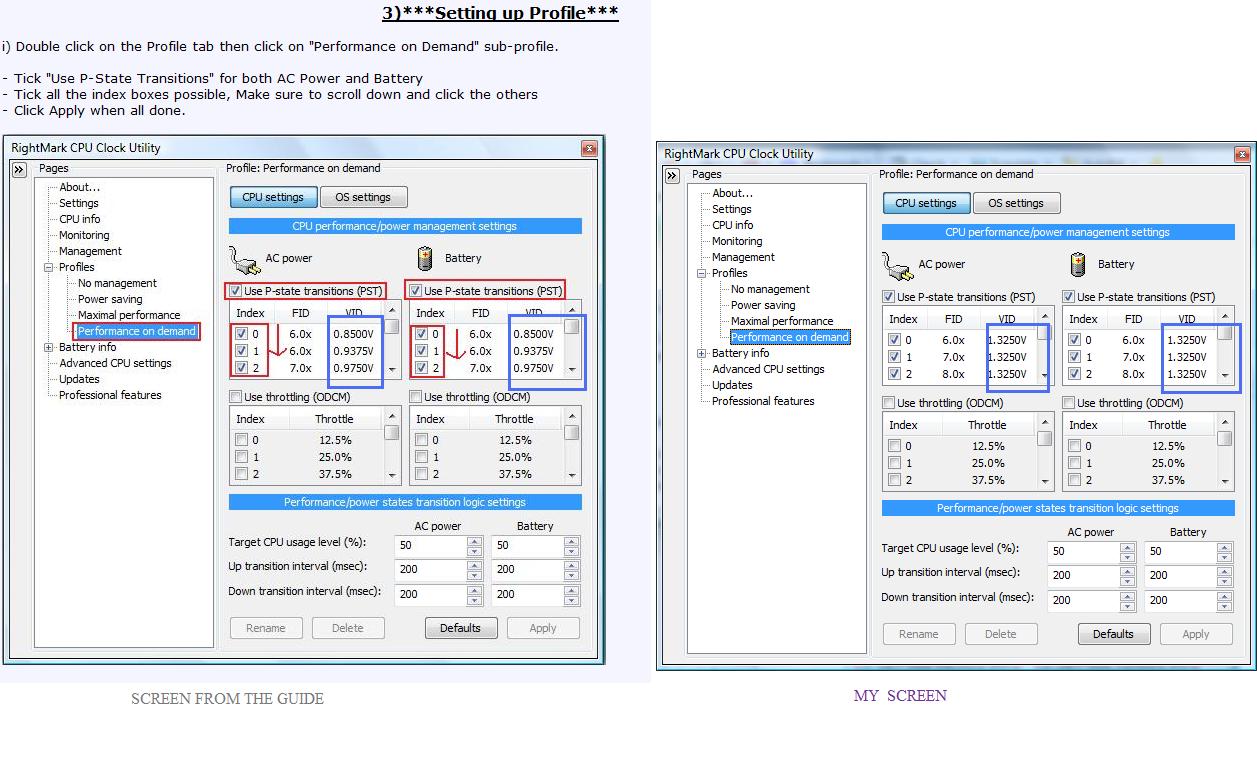This screenshot has width=1257, height=757.
Task: Uncheck AC power index 1 at 7.0x in My Screen window
Action: click(x=894, y=357)
